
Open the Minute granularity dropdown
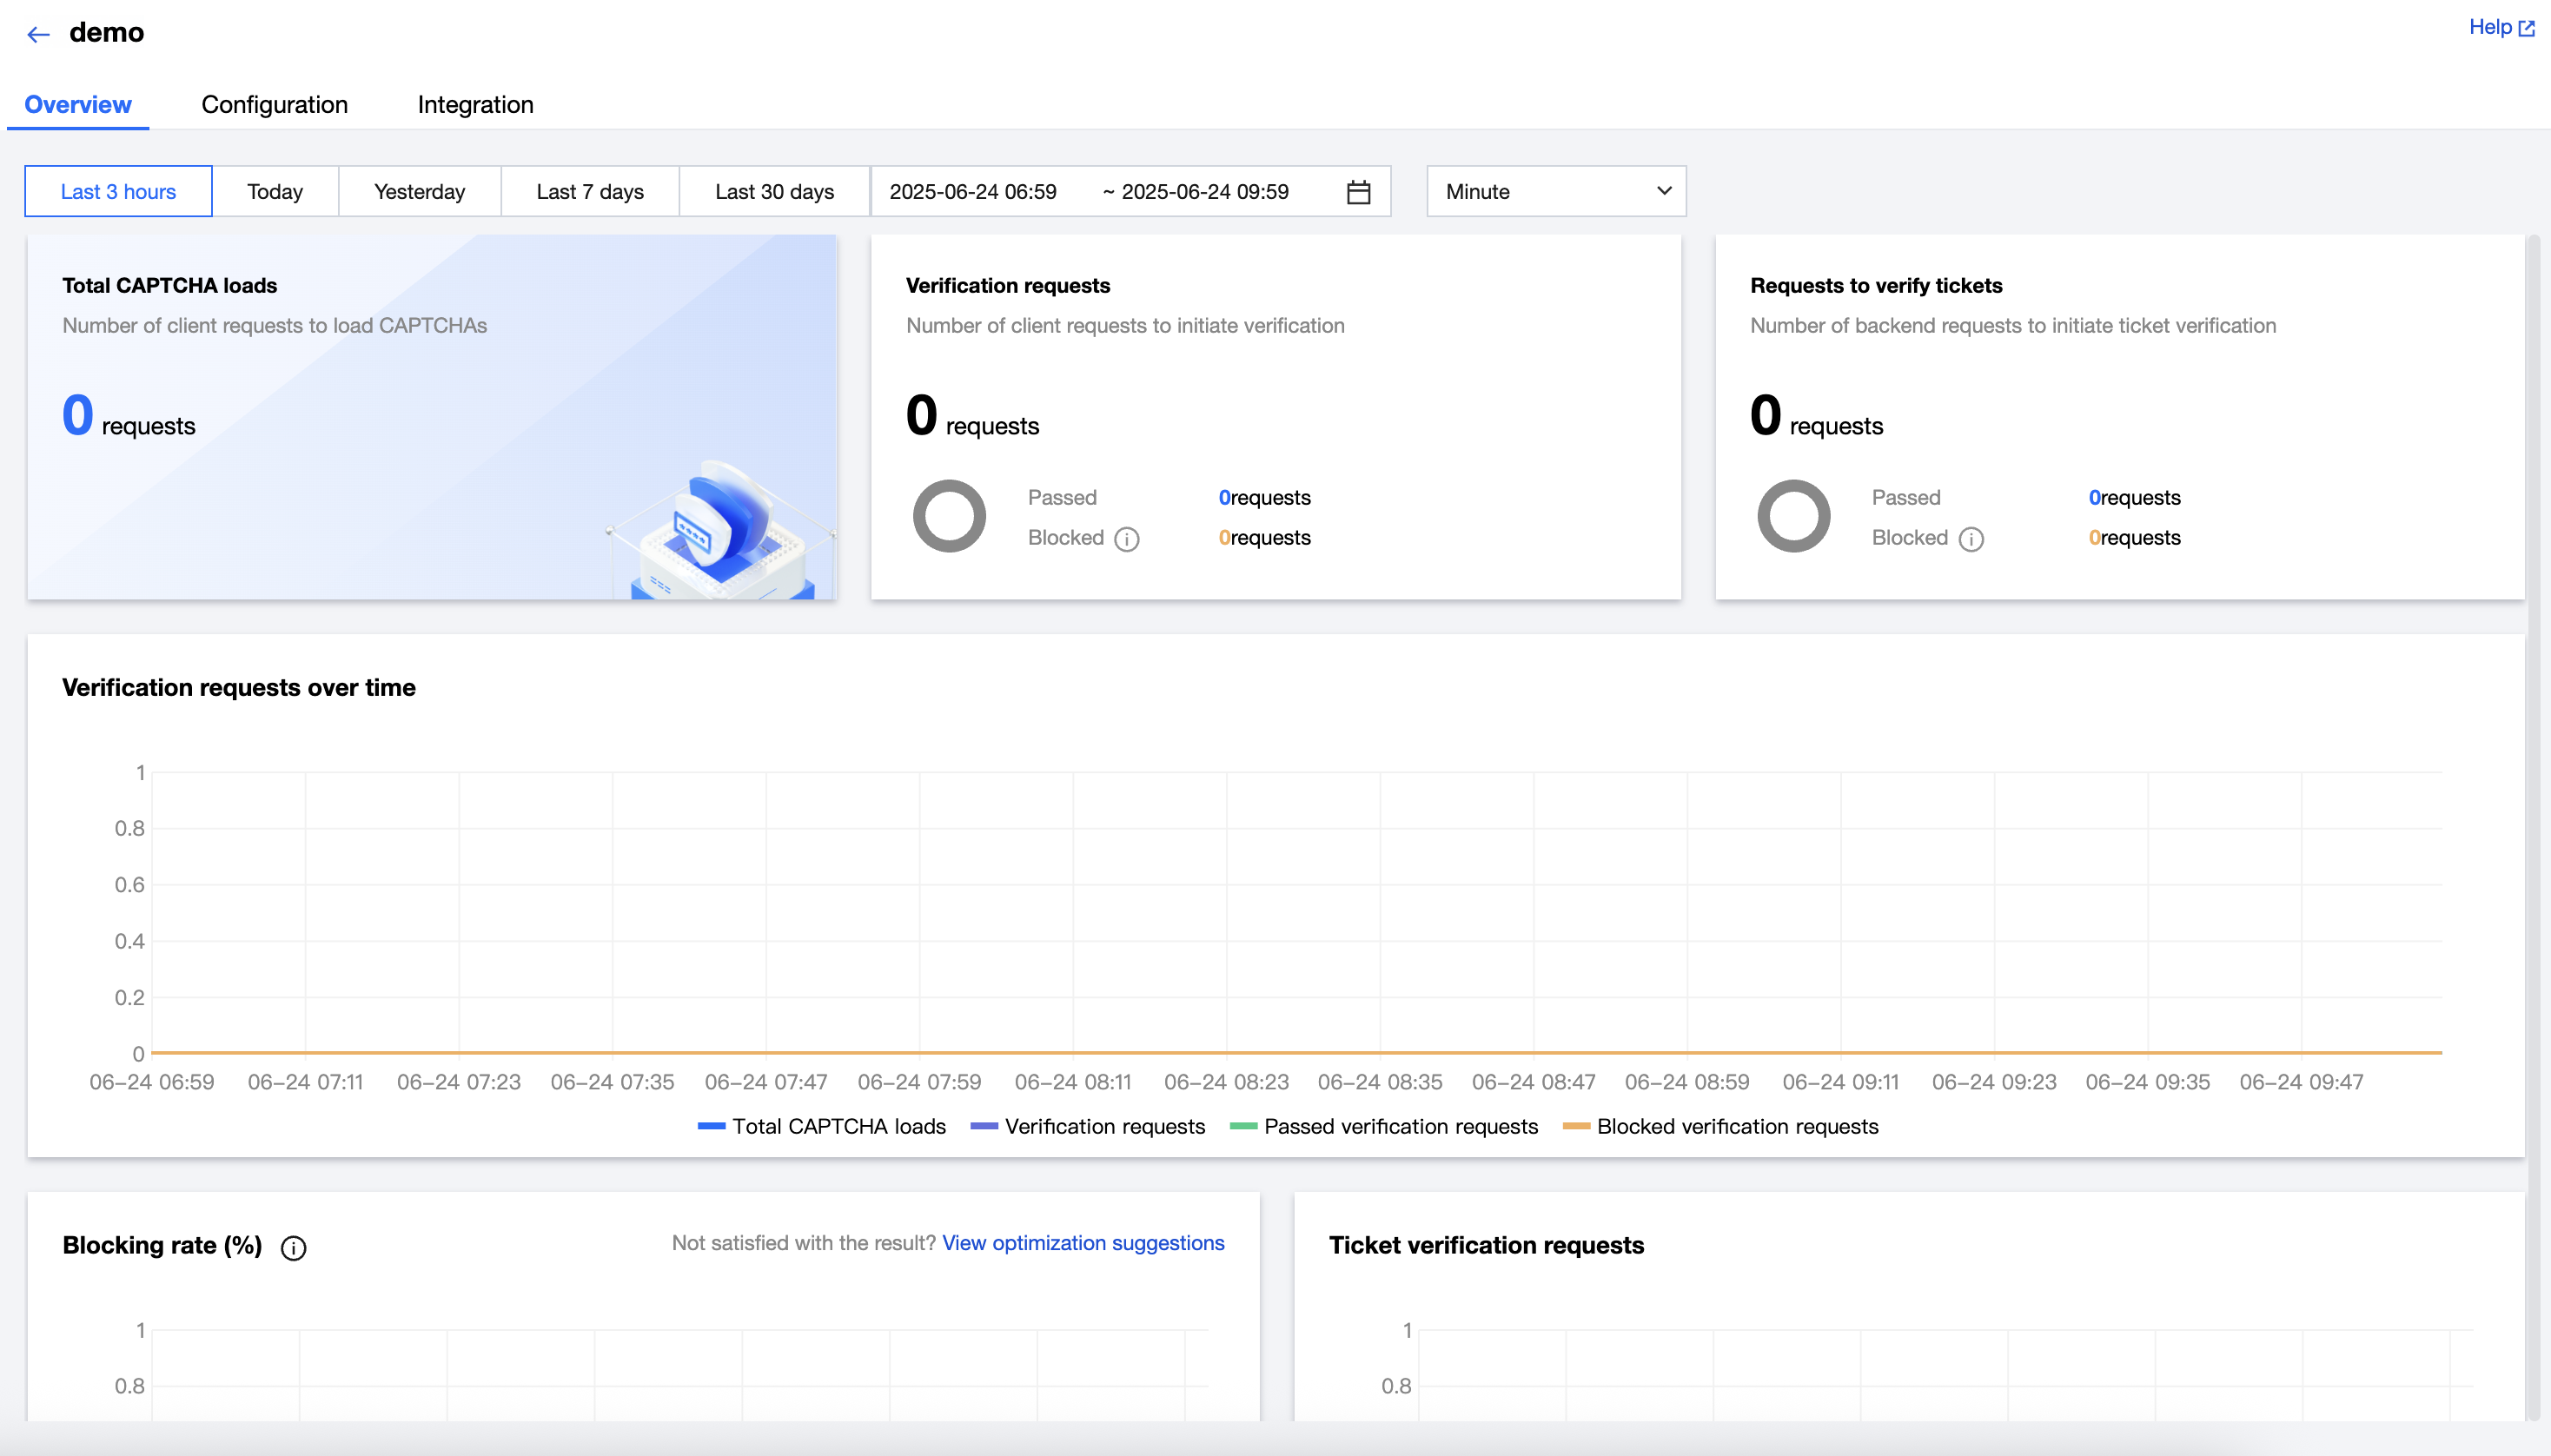coord(1555,192)
